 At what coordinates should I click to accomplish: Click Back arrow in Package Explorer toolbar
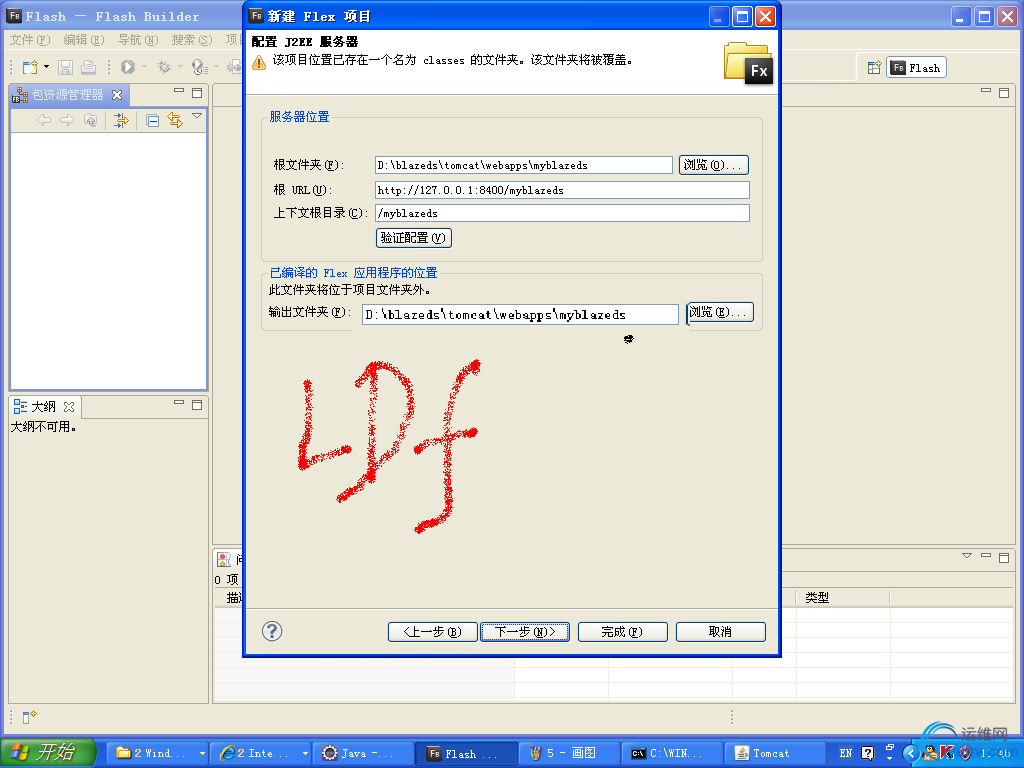pyautogui.click(x=44, y=120)
